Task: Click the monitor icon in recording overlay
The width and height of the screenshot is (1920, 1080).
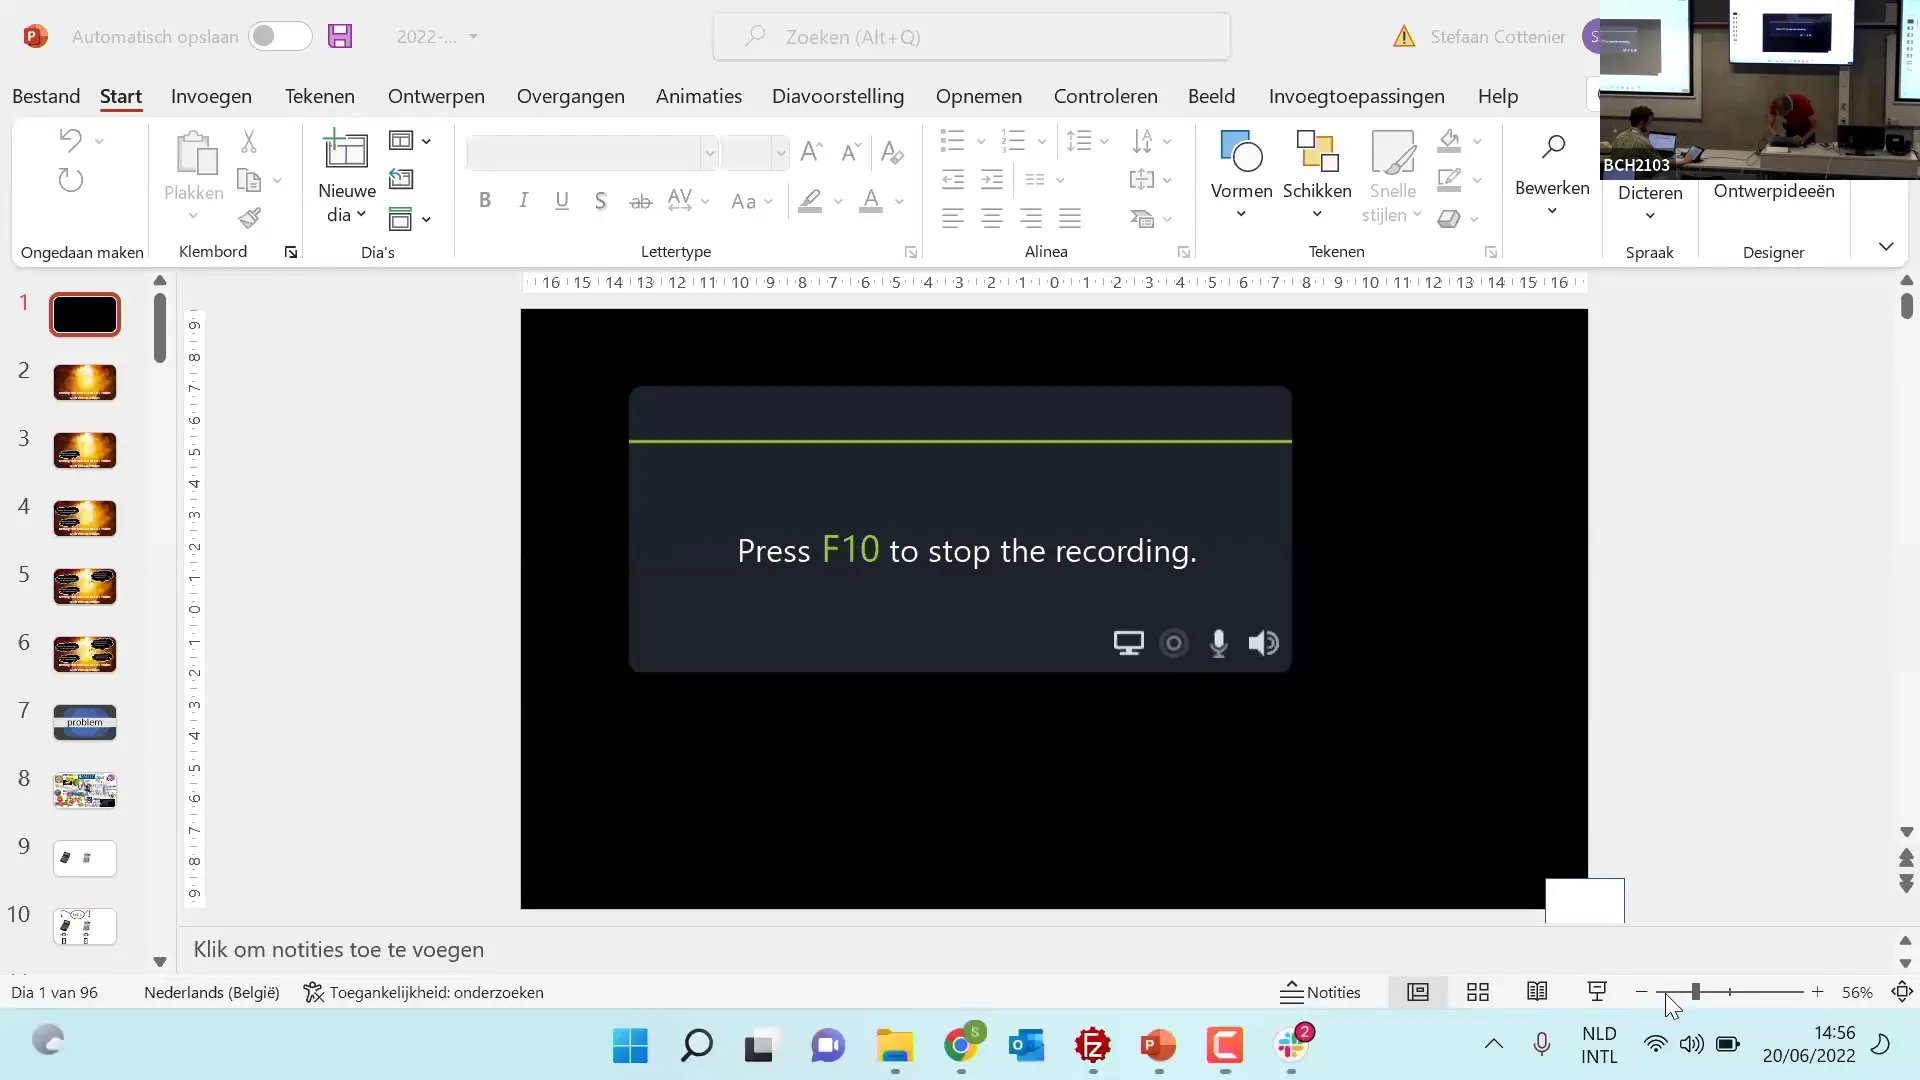Action: click(1129, 643)
